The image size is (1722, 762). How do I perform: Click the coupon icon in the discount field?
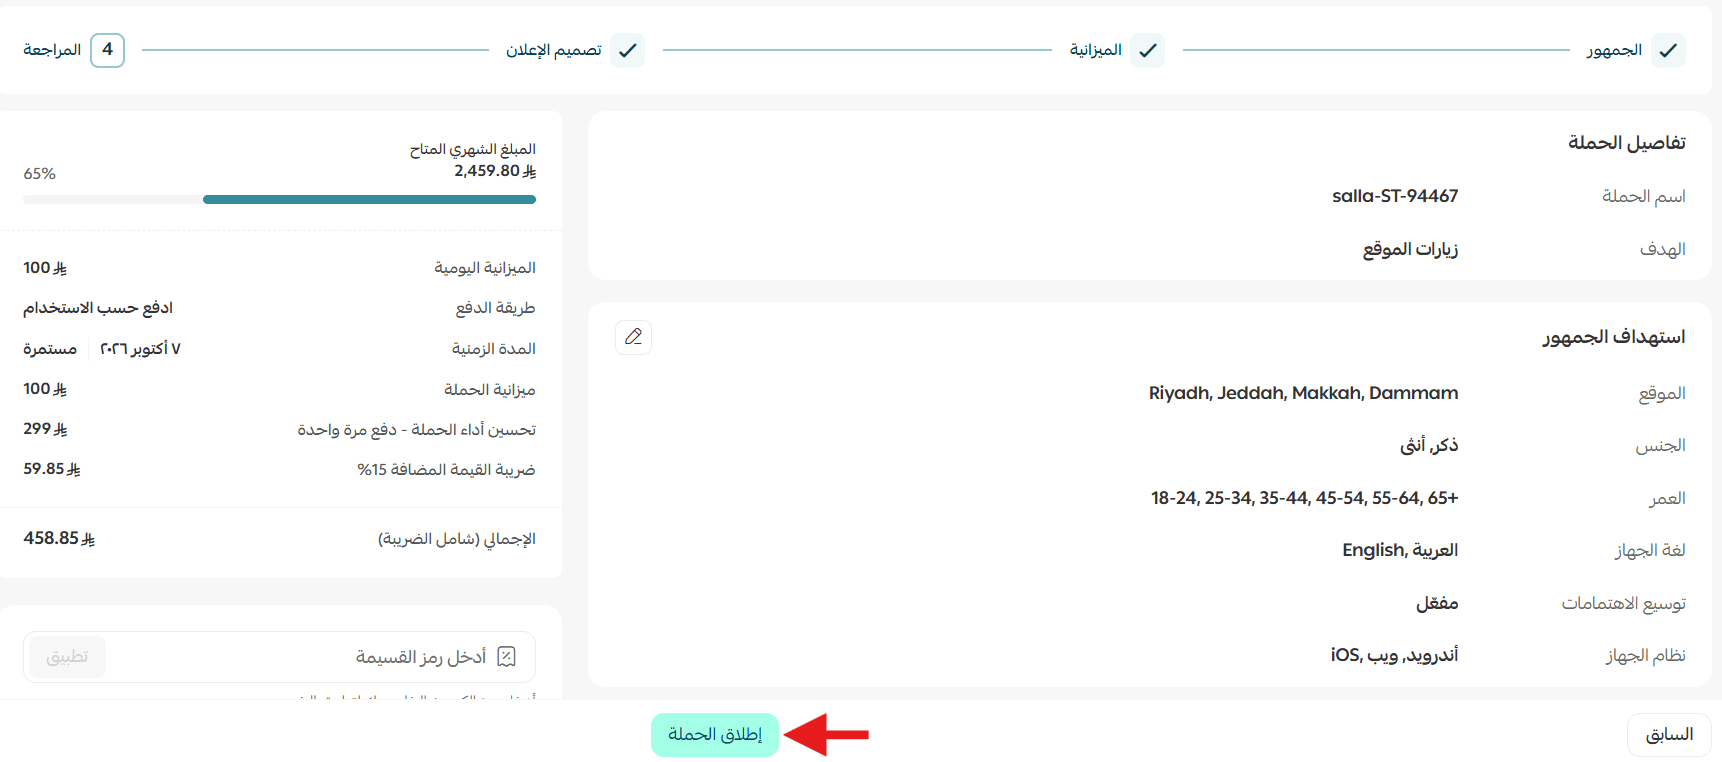coord(507,657)
